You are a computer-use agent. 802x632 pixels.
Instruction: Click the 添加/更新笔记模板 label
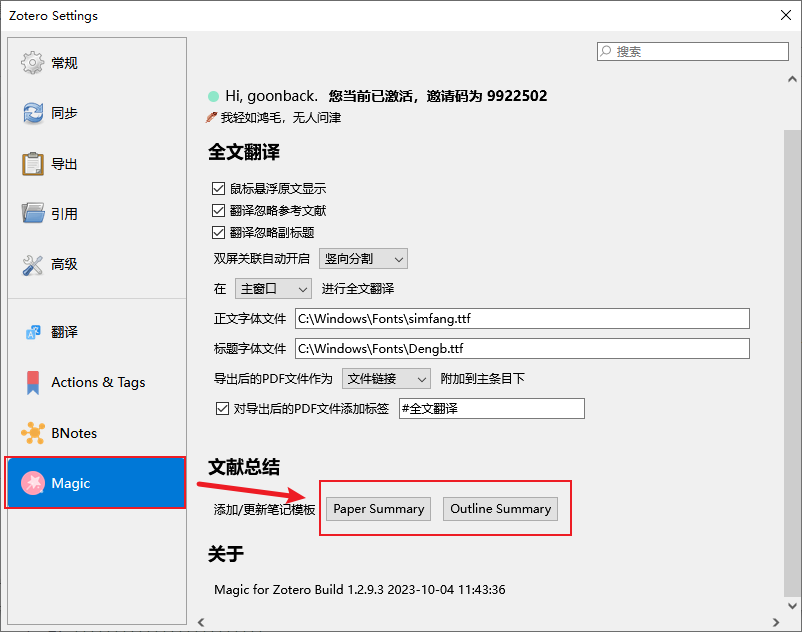pyautogui.click(x=264, y=510)
